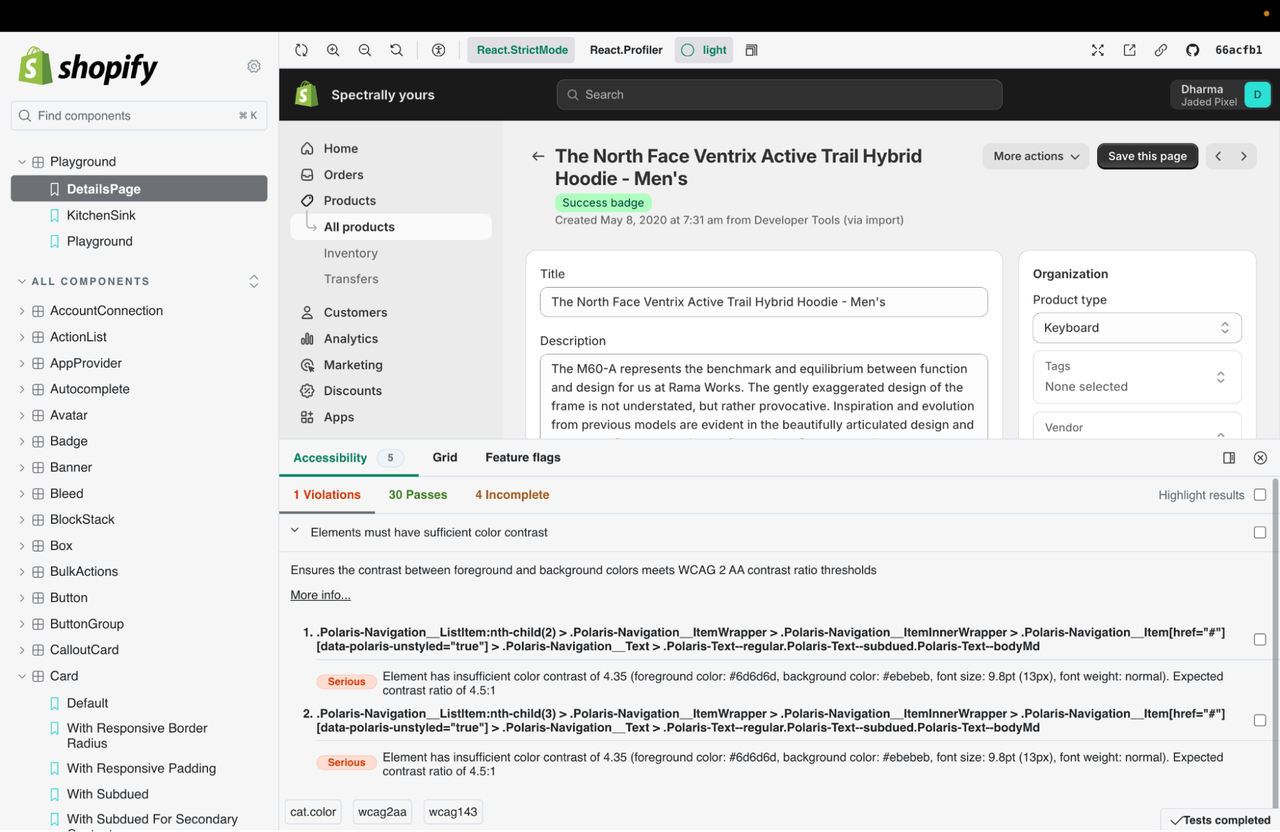Toggle React.StrictMode off
1280x832 pixels.
520,49
